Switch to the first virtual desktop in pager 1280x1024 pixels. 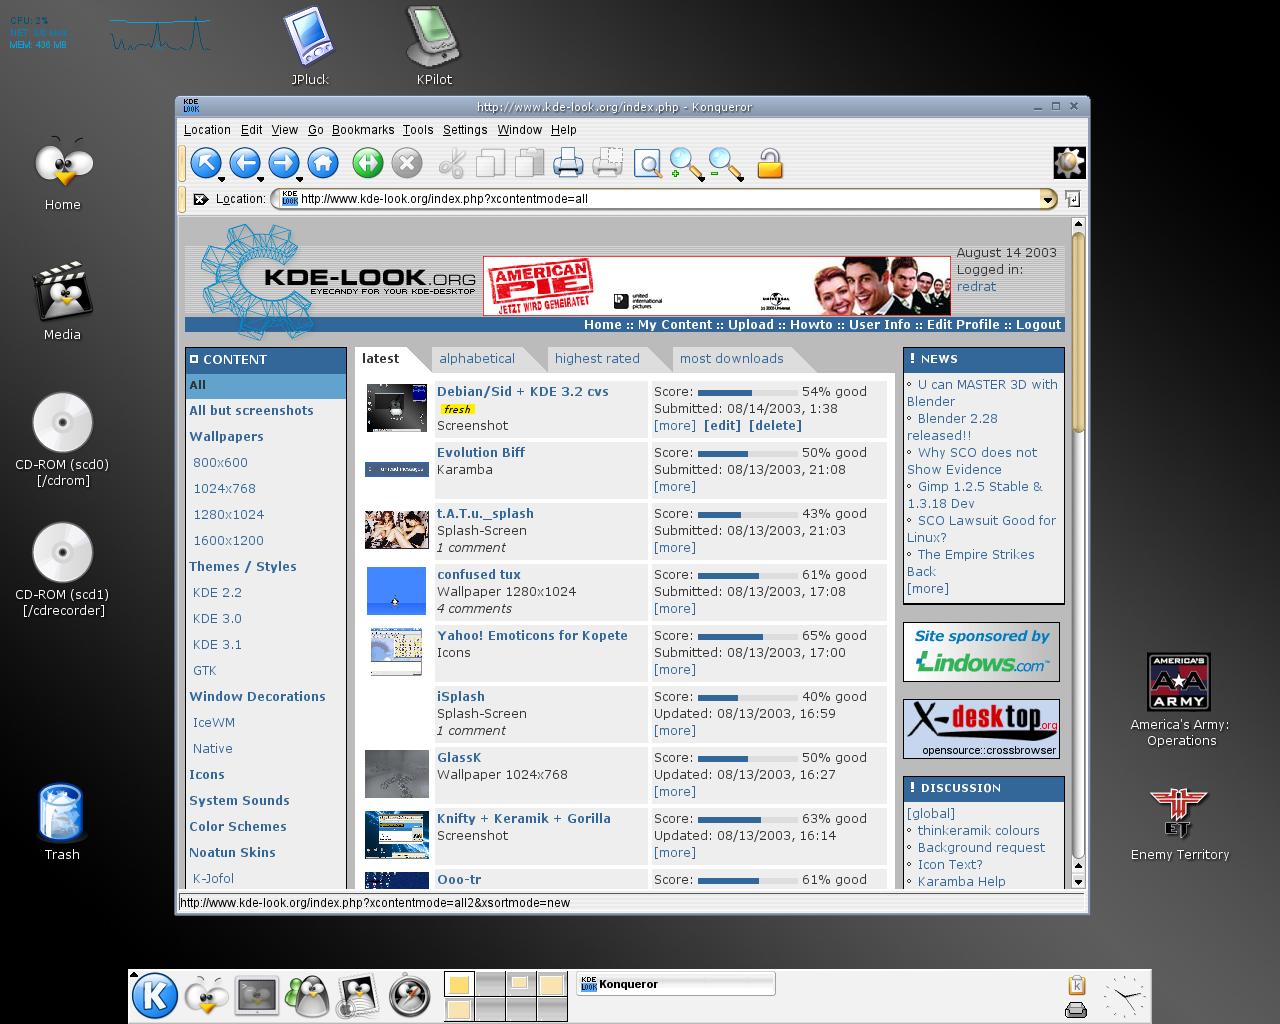(459, 984)
